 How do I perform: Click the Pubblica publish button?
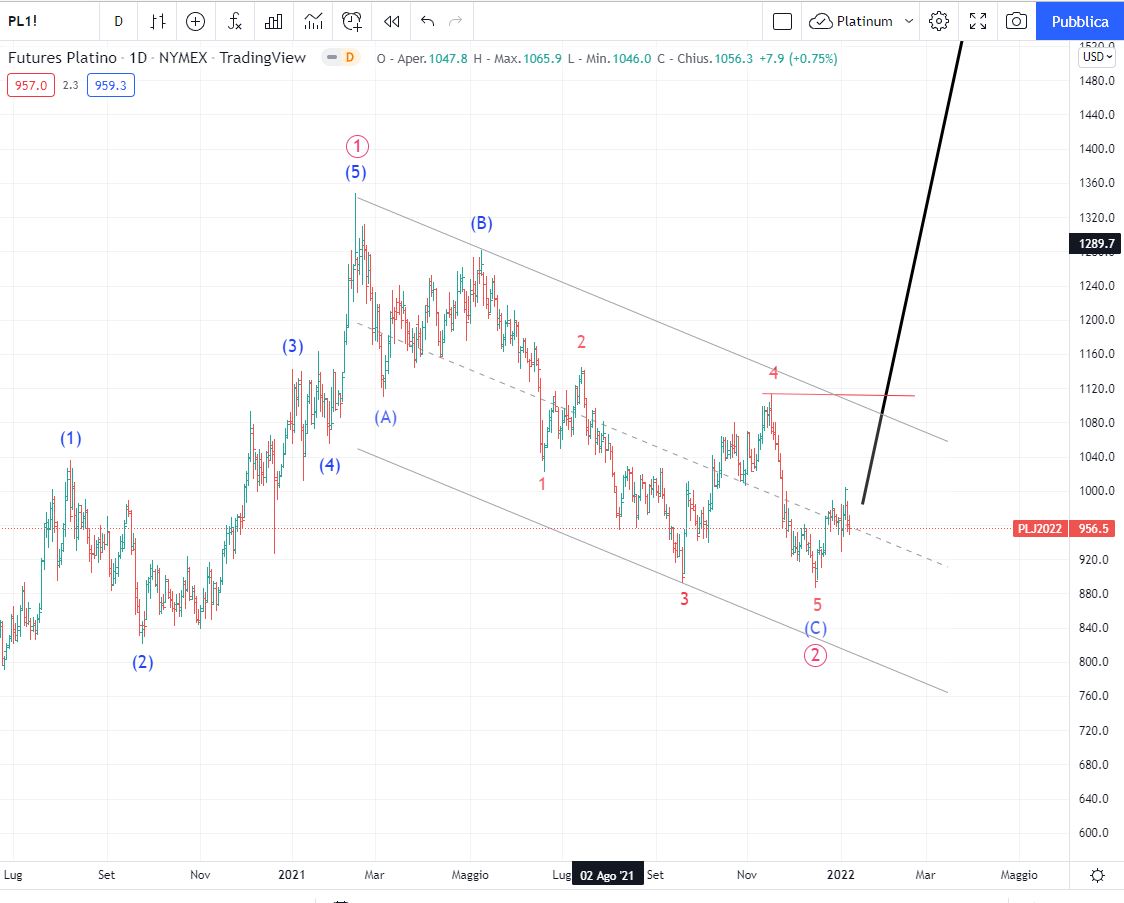pos(1080,22)
